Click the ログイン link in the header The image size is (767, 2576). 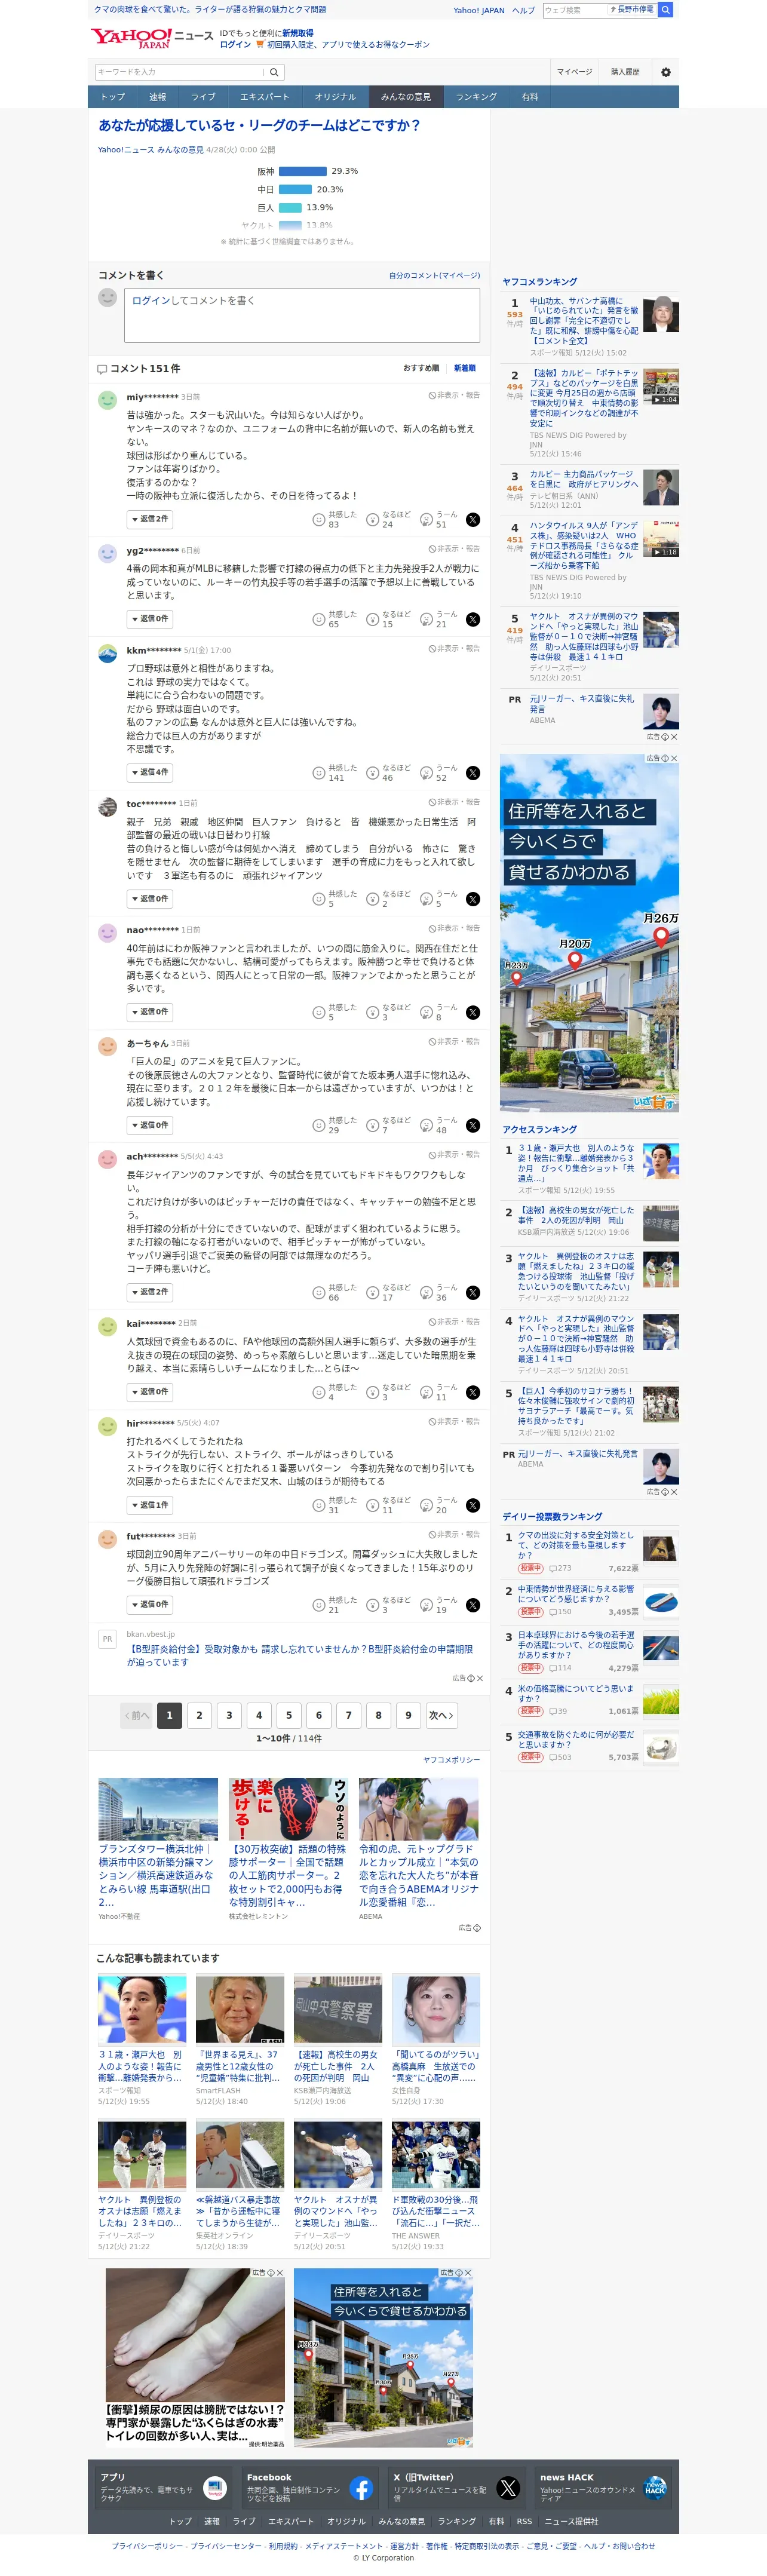(235, 45)
